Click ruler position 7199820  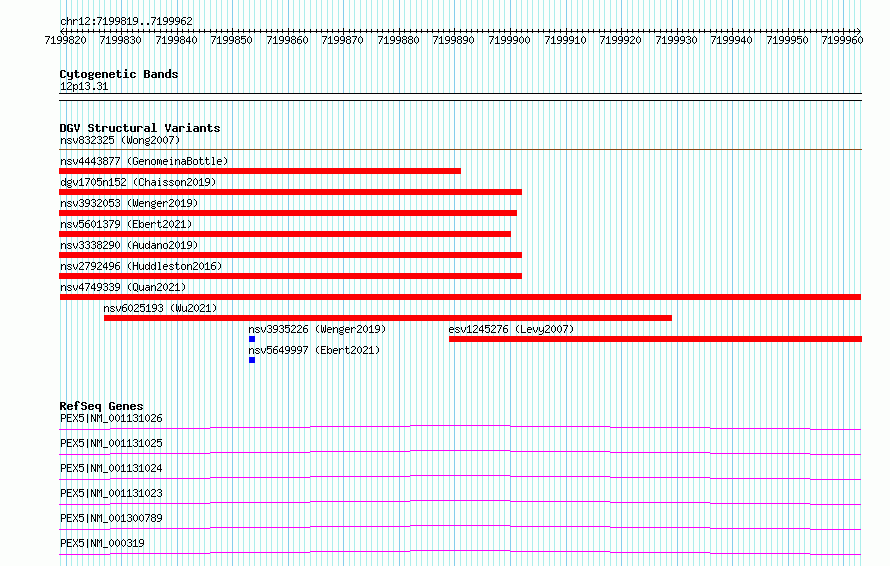[x=65, y=40]
